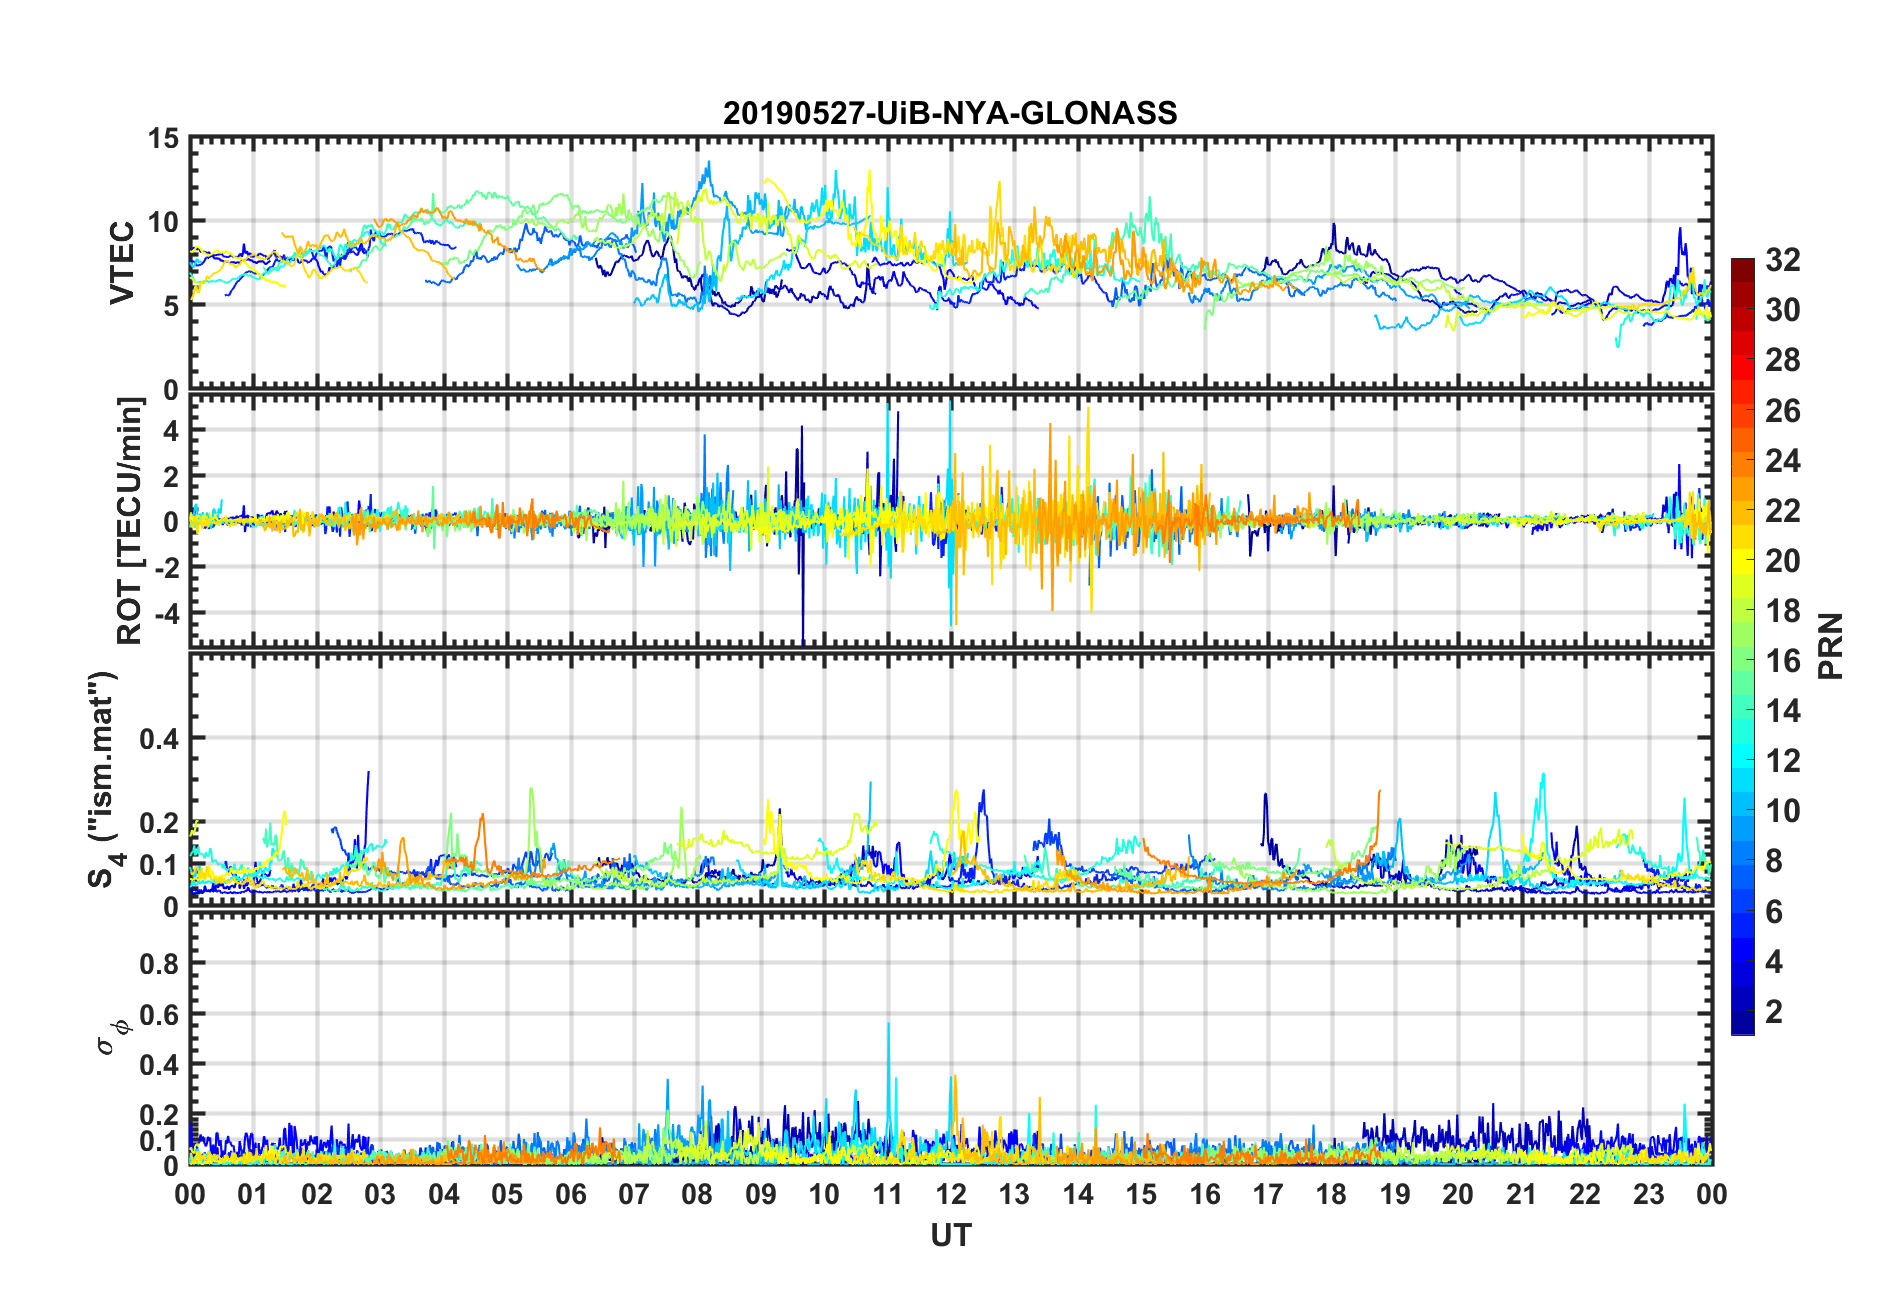Select tick 30 on the PRN colorbar
The image size is (1902, 1292).
click(x=1782, y=310)
